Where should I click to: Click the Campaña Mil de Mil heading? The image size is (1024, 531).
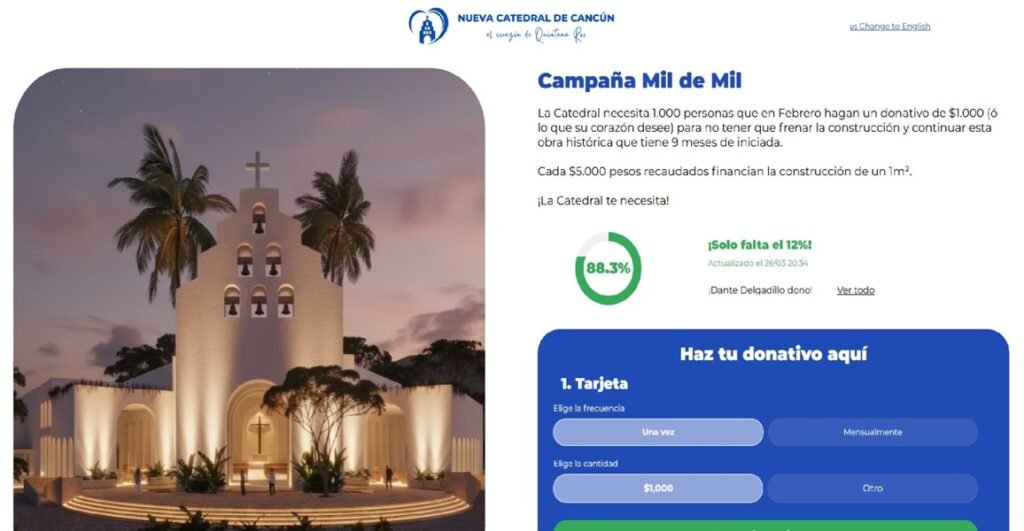[639, 80]
